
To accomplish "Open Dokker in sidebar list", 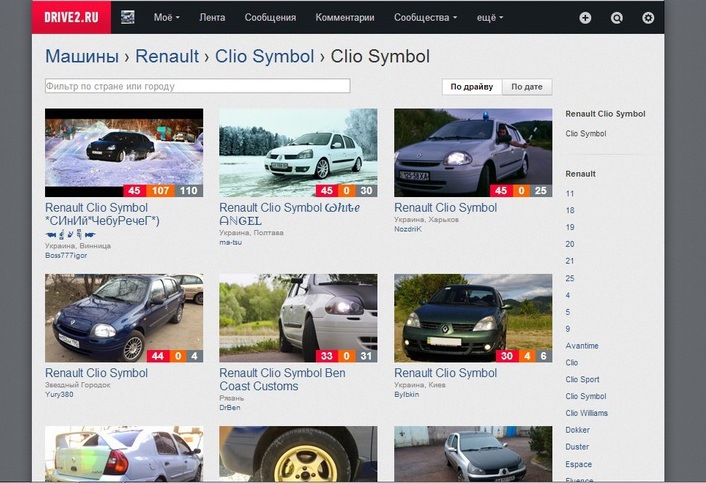I will [x=577, y=430].
